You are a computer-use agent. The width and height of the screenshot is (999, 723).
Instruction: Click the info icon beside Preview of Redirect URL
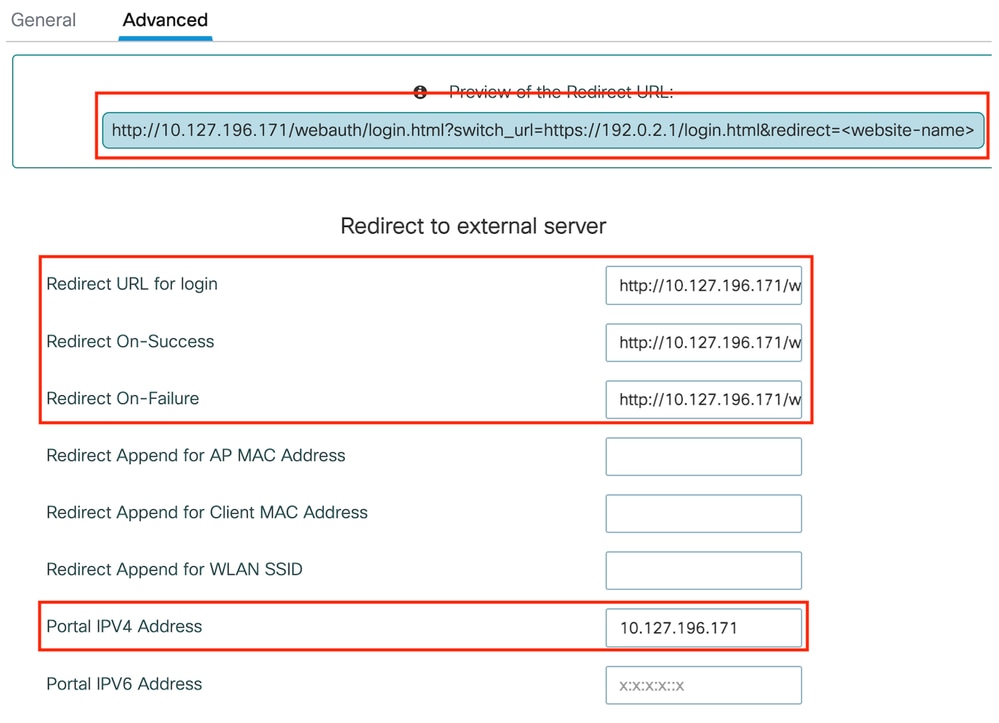pos(420,92)
